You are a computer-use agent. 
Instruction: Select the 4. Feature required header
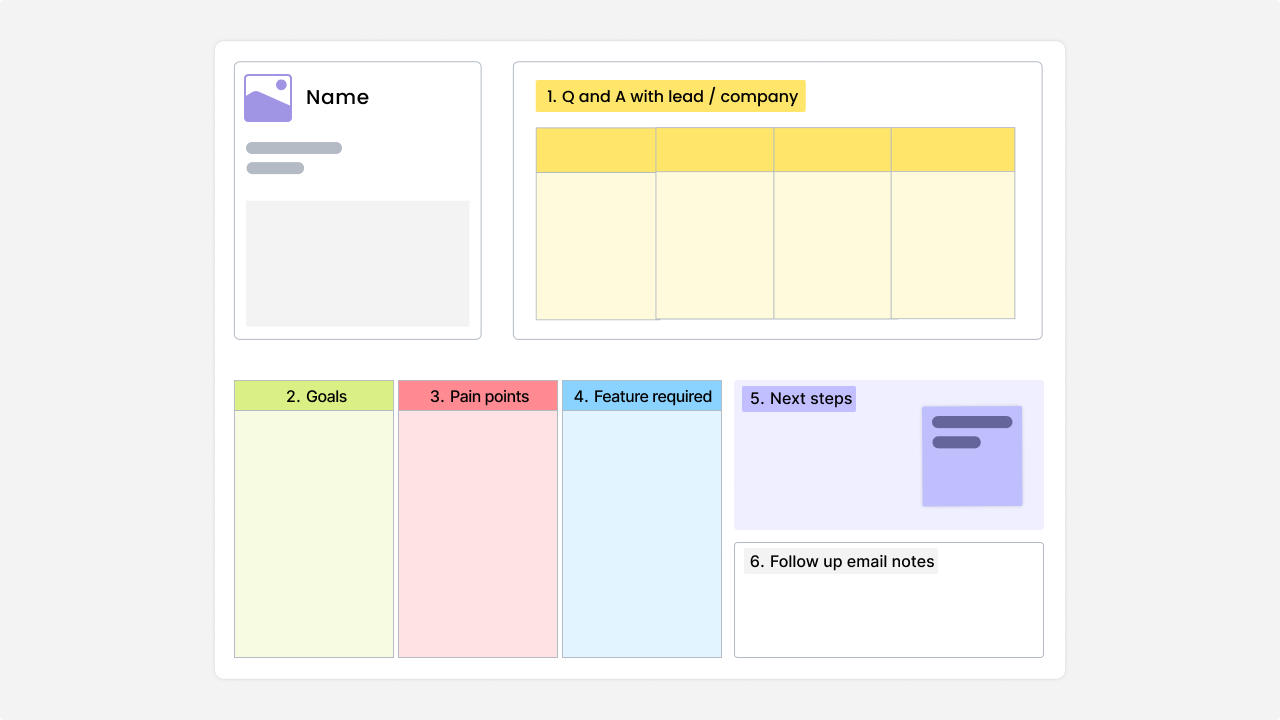tap(642, 396)
